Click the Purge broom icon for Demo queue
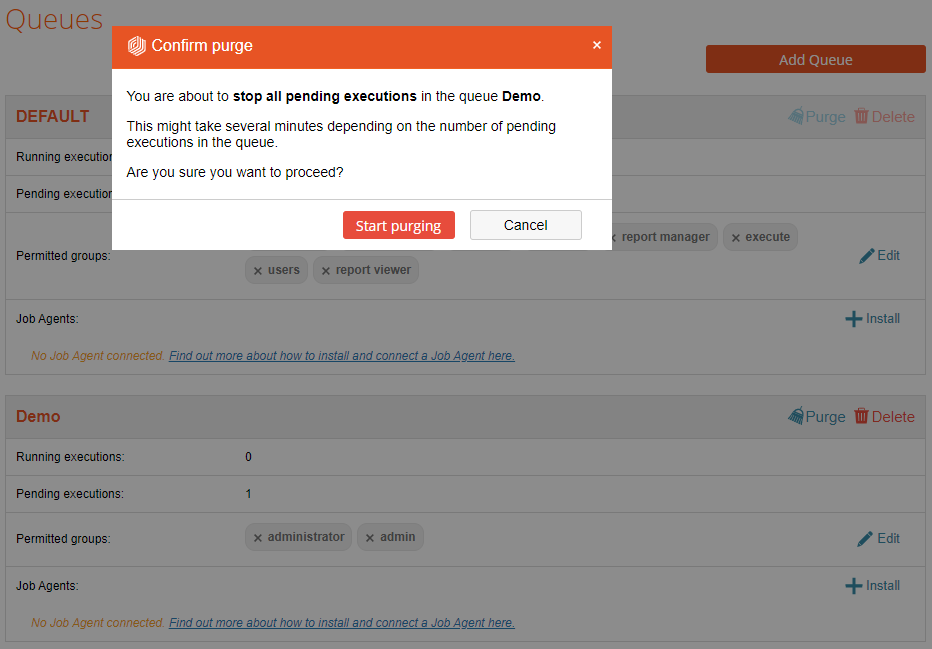Viewport: 932px width, 649px height. 796,416
